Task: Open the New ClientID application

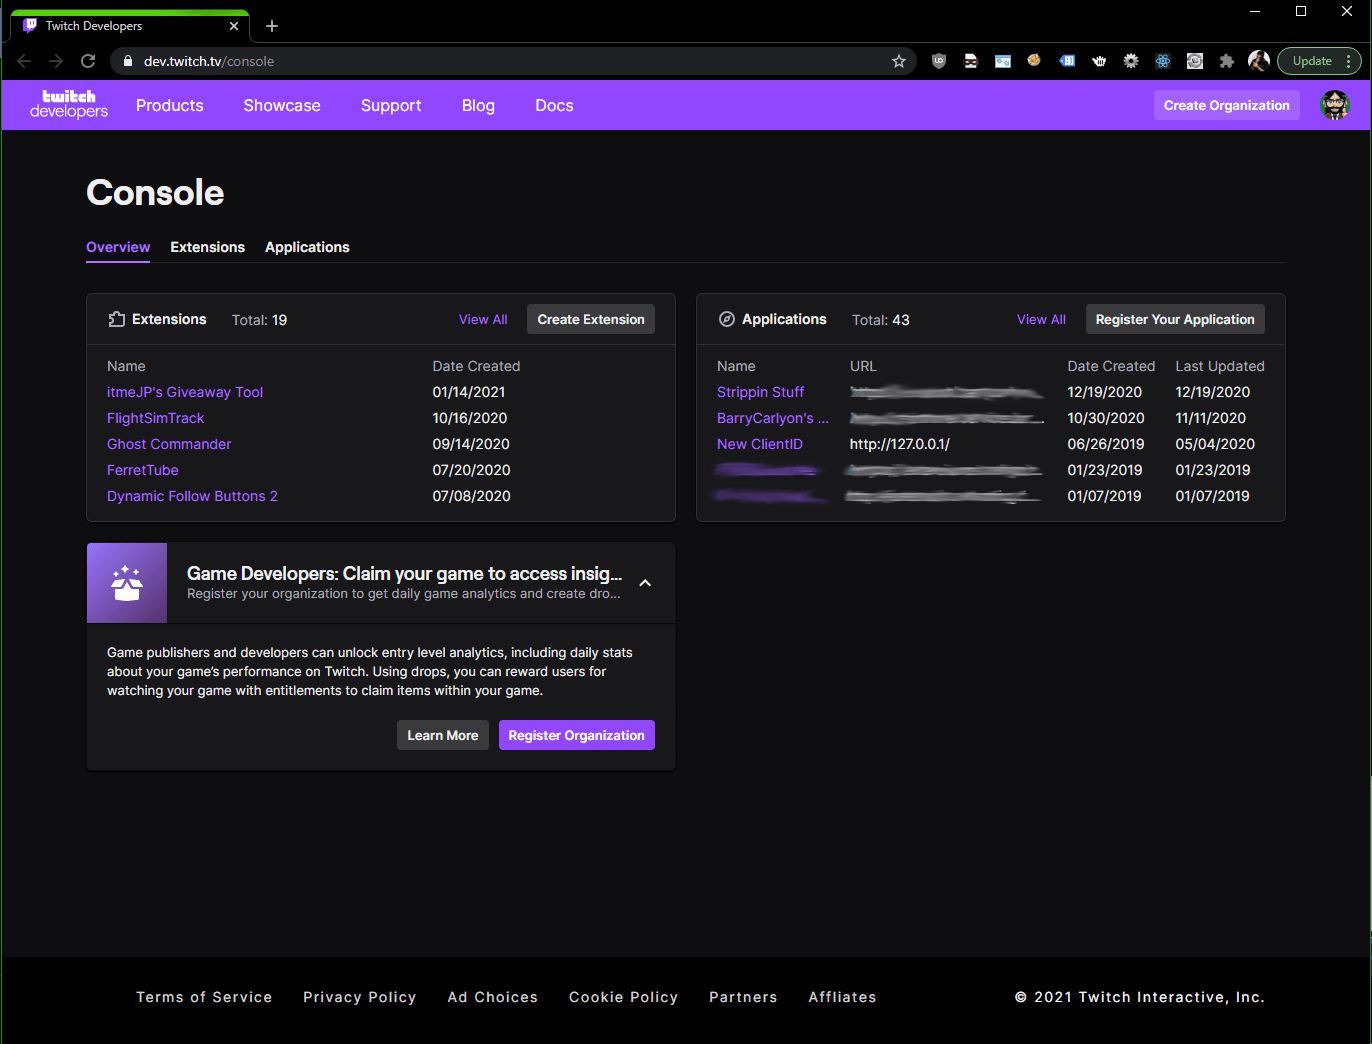Action: [x=760, y=444]
